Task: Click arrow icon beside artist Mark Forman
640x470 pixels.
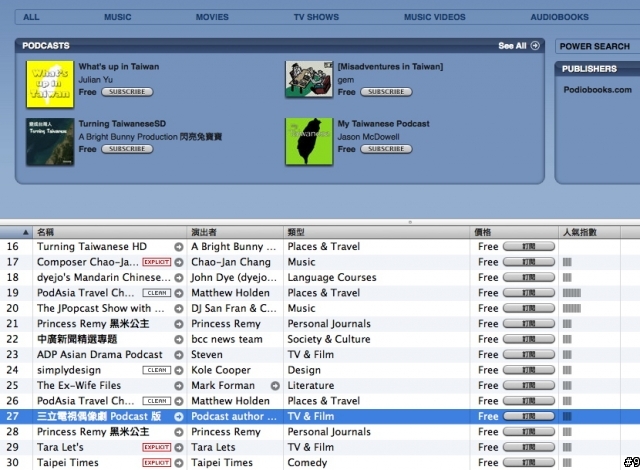Action: (275, 386)
